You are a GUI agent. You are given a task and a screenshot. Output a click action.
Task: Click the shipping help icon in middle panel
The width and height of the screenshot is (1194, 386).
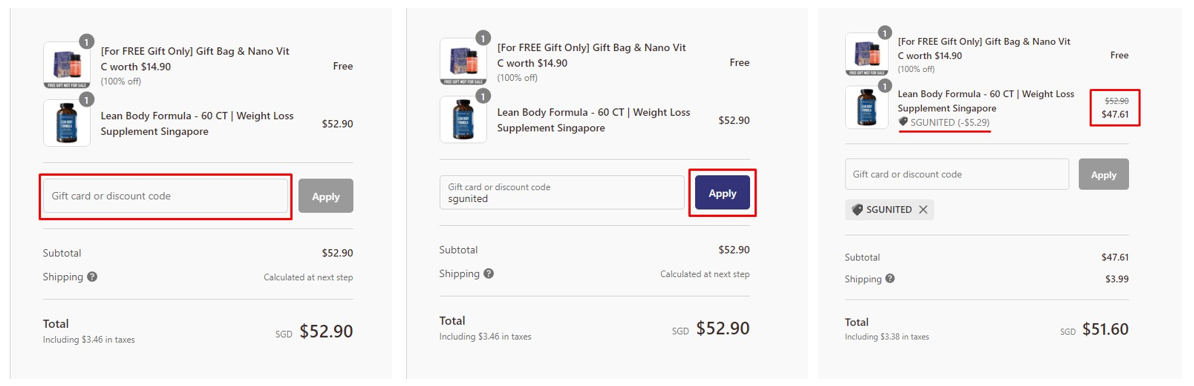coord(489,273)
